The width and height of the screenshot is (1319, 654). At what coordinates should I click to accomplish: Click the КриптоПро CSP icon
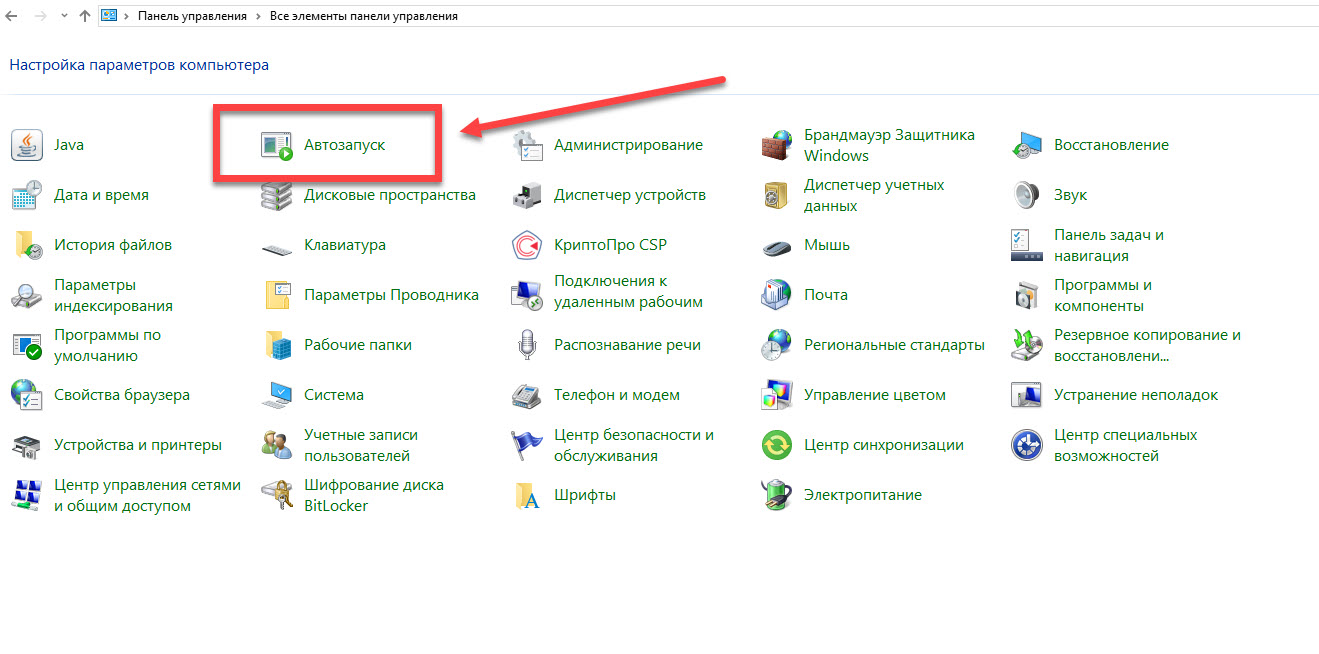point(527,245)
